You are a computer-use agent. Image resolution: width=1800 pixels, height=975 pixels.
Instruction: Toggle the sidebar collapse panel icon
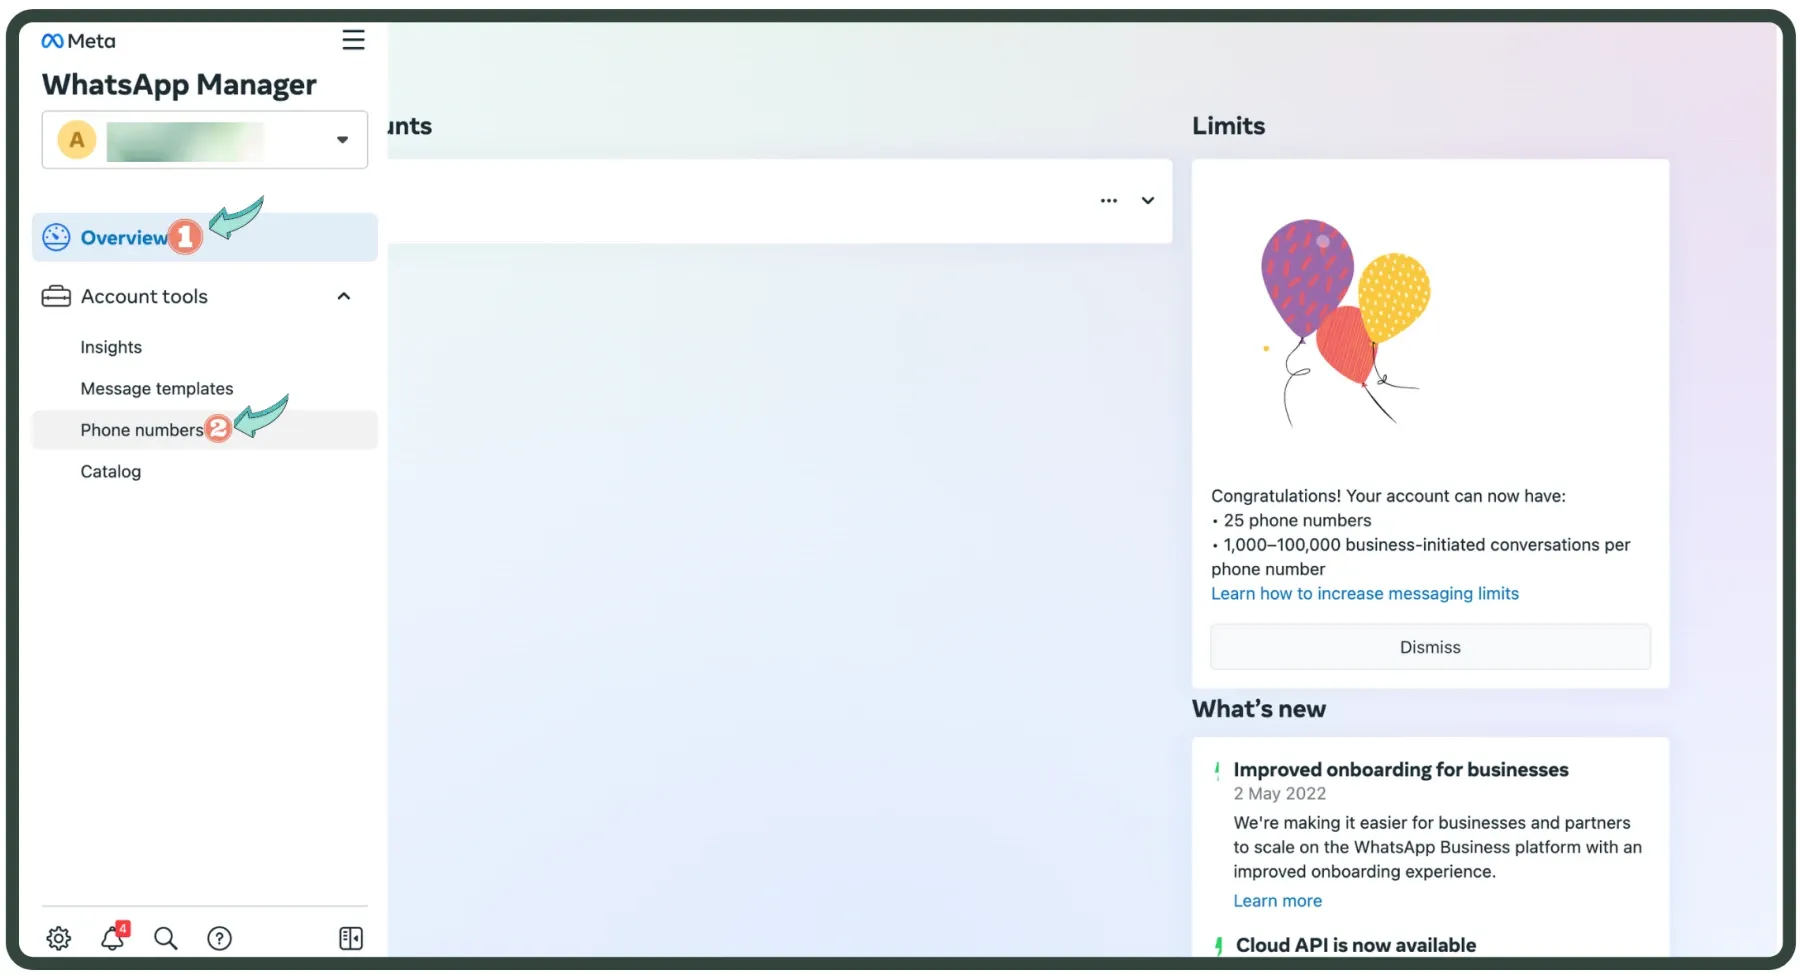pyautogui.click(x=351, y=938)
